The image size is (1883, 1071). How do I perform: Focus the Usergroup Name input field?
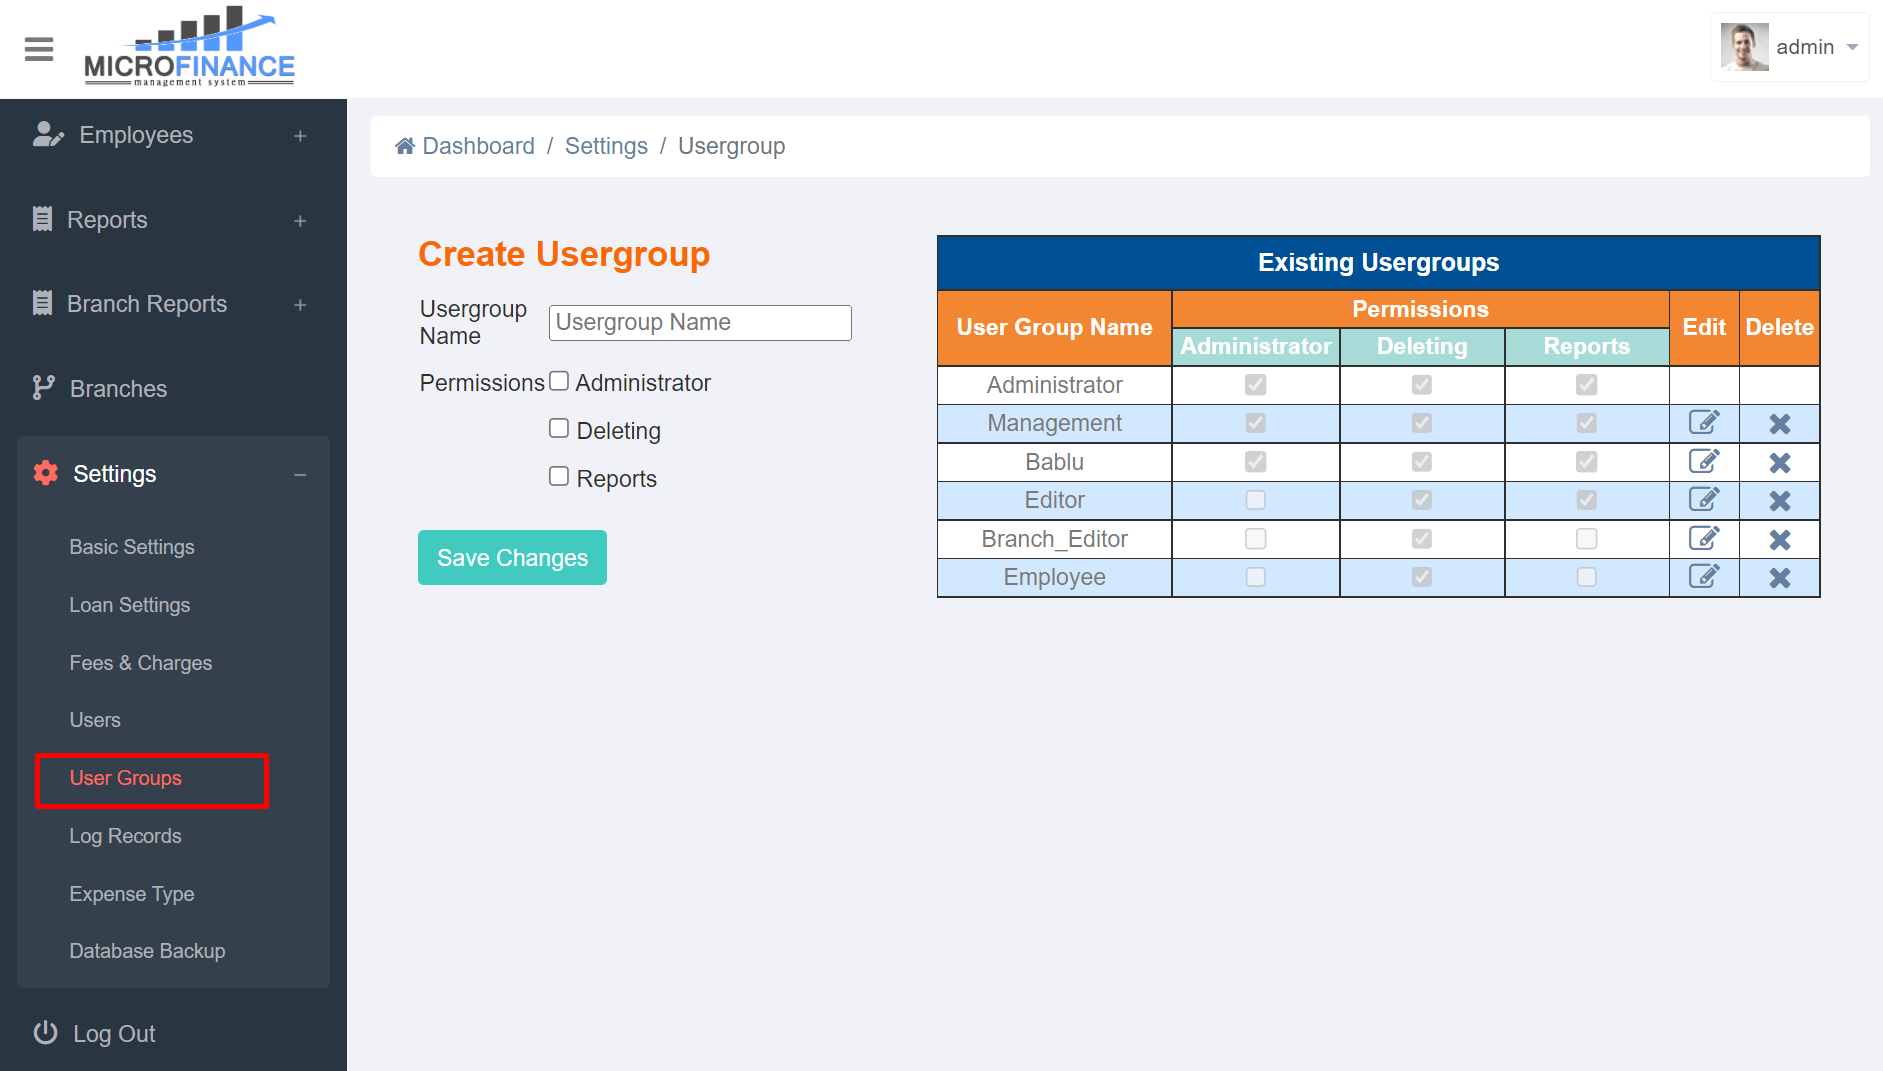pyautogui.click(x=700, y=323)
